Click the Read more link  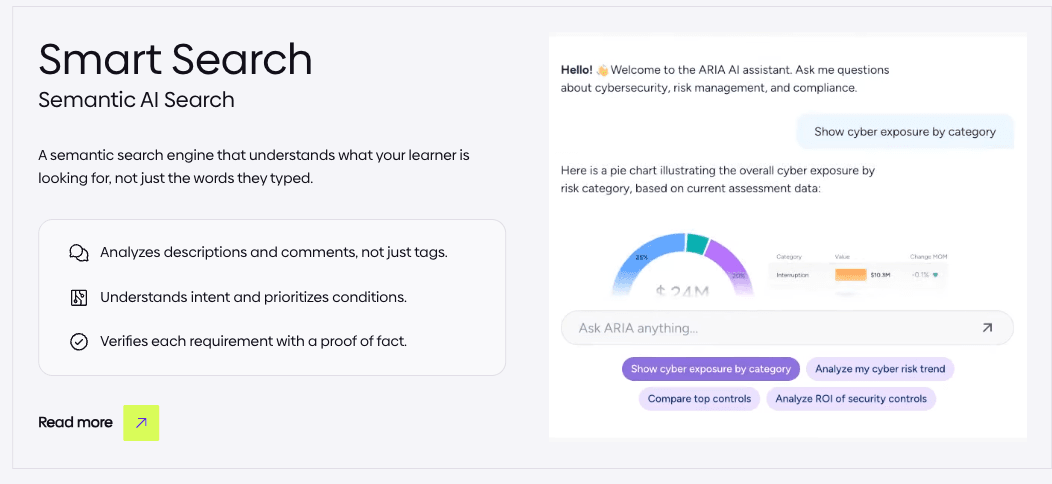point(75,423)
